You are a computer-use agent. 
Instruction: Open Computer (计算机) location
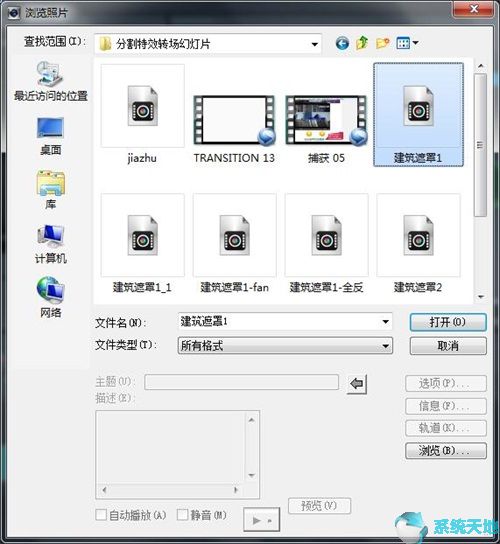point(51,244)
